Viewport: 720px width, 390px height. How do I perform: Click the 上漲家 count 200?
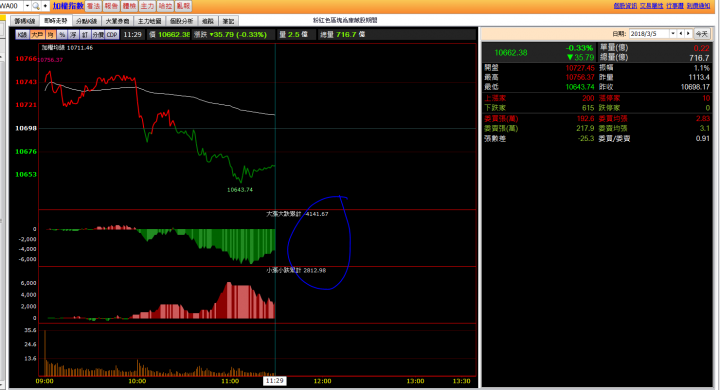click(x=588, y=98)
